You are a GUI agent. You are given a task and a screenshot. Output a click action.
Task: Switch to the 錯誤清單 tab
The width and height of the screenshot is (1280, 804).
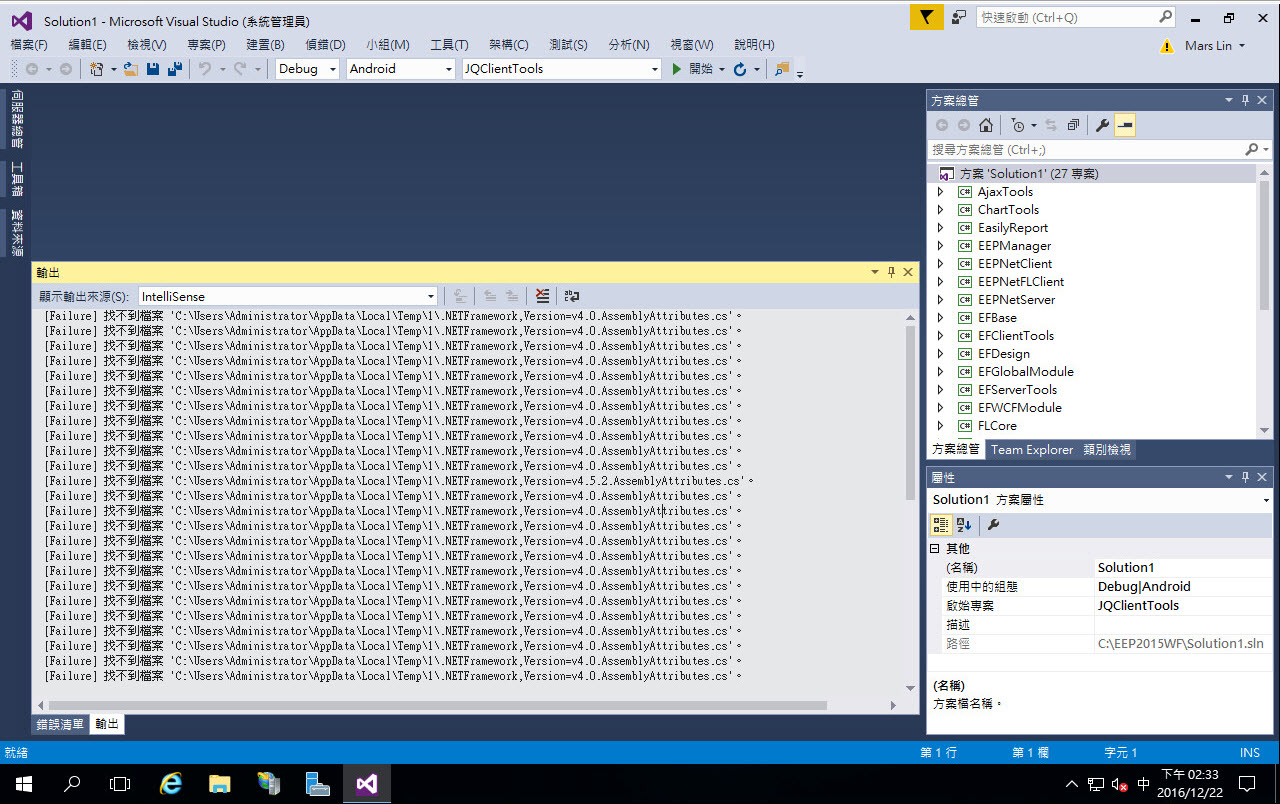[x=60, y=724]
